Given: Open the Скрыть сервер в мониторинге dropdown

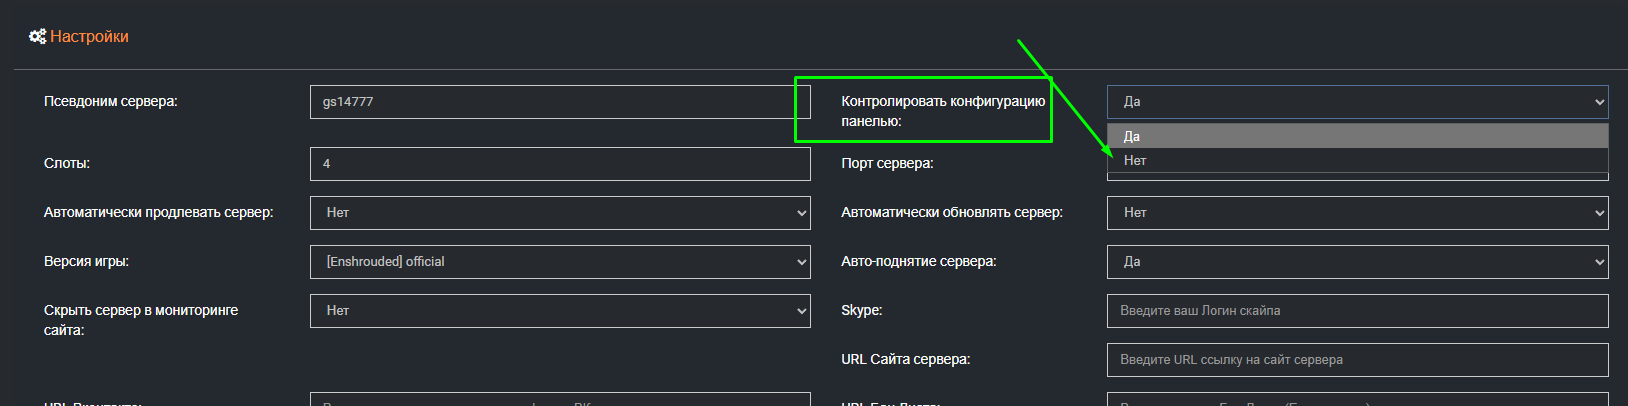Looking at the screenshot, I should (x=559, y=311).
